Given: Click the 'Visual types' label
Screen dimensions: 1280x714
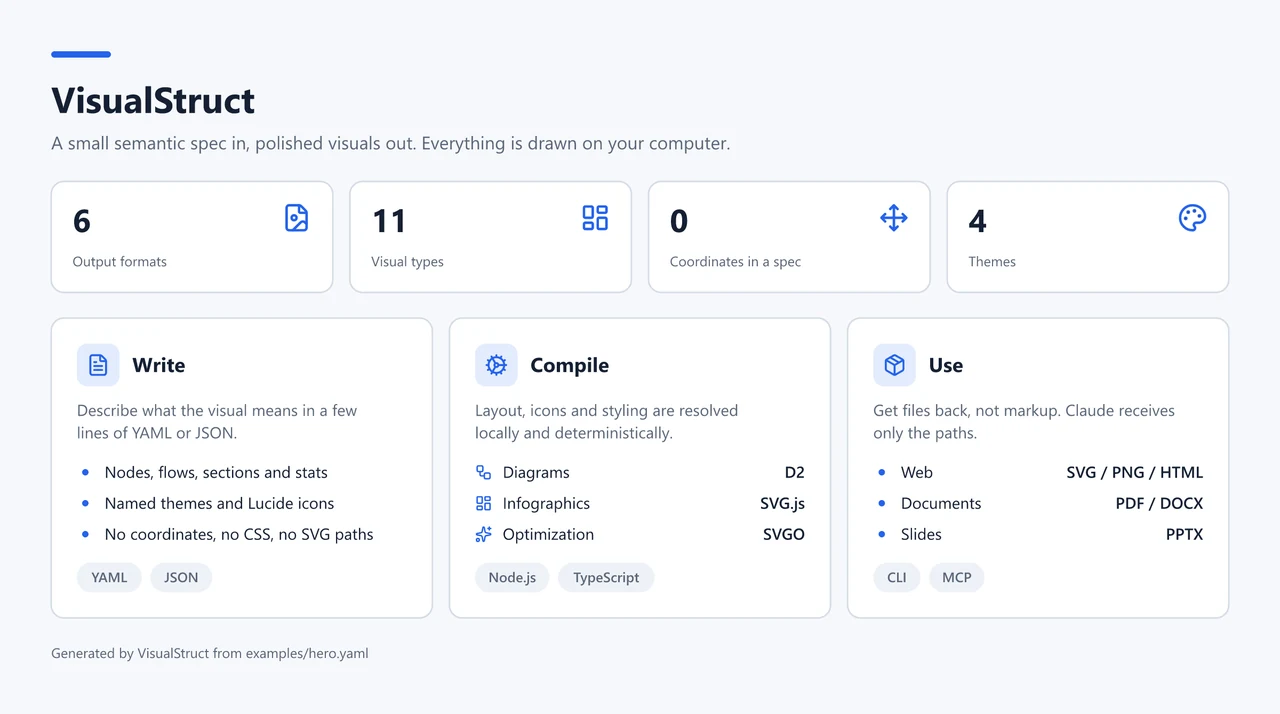Looking at the screenshot, I should coord(407,262).
